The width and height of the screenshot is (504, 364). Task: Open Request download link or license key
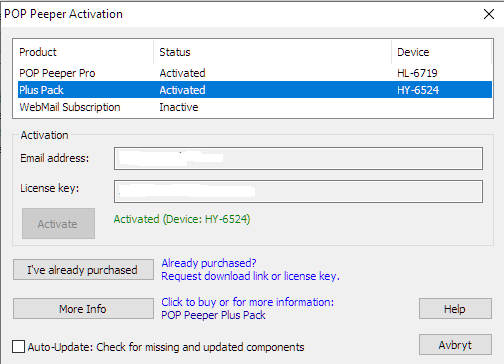point(250,276)
